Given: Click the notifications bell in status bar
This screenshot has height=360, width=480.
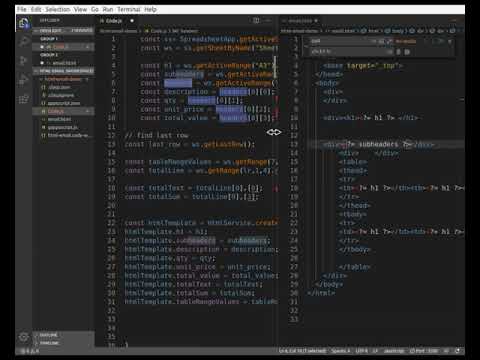Looking at the screenshot, I should click(458, 351).
